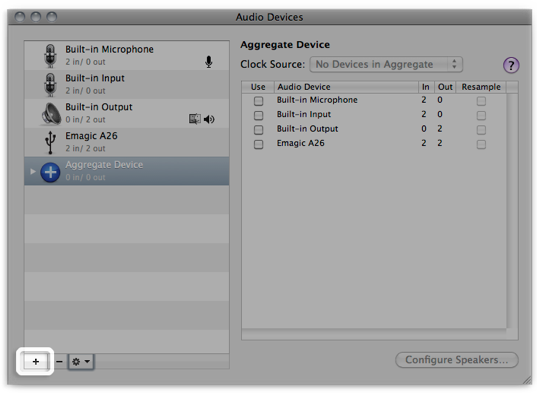Select Built-in Output speaker icon
537x393 pixels.
click(x=51, y=113)
